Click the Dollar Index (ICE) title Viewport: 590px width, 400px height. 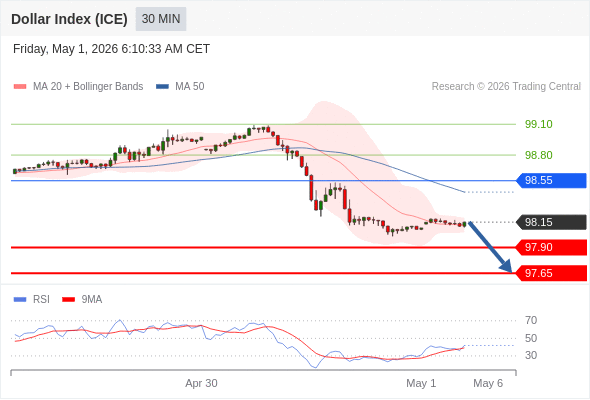pos(69,19)
